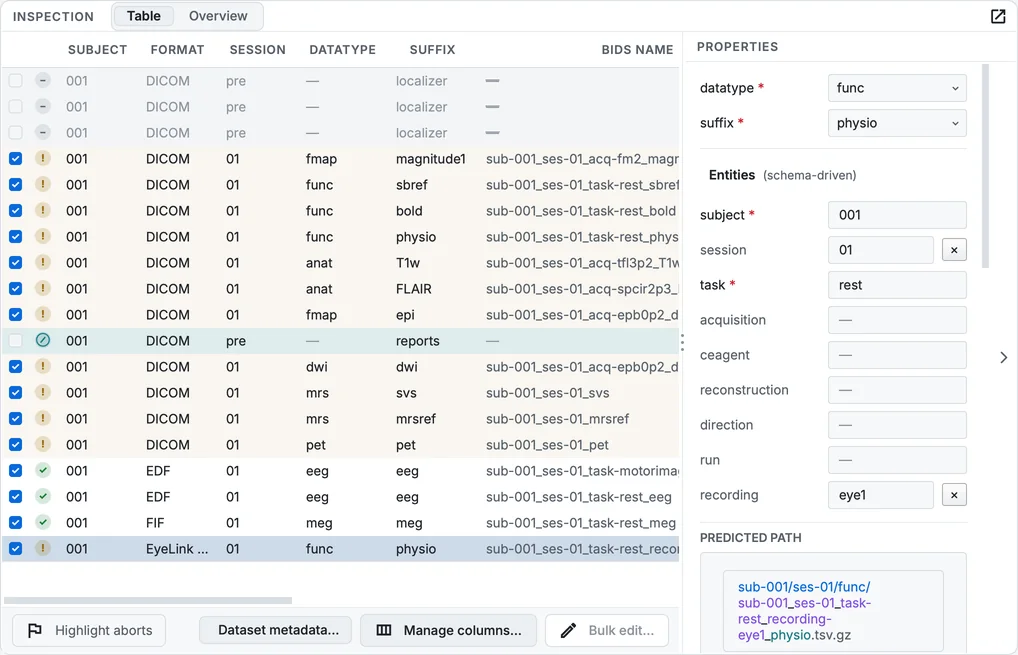Switch to the Overview tab

tap(218, 16)
